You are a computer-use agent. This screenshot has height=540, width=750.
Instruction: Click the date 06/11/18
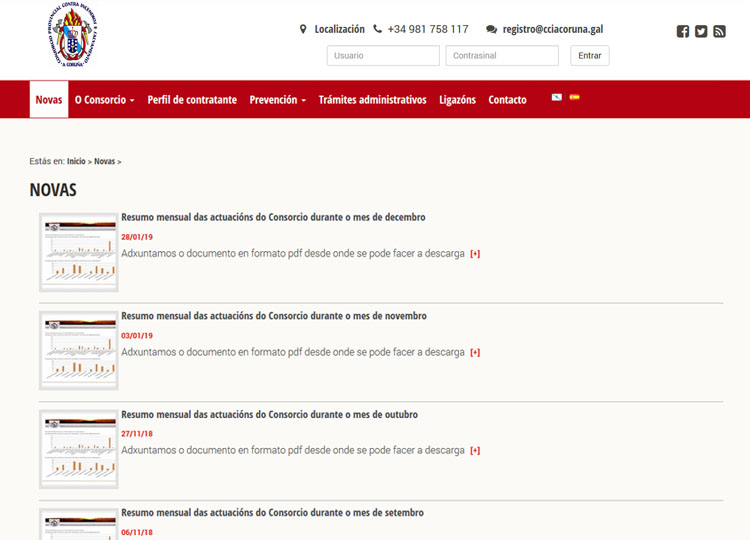[x=137, y=532]
